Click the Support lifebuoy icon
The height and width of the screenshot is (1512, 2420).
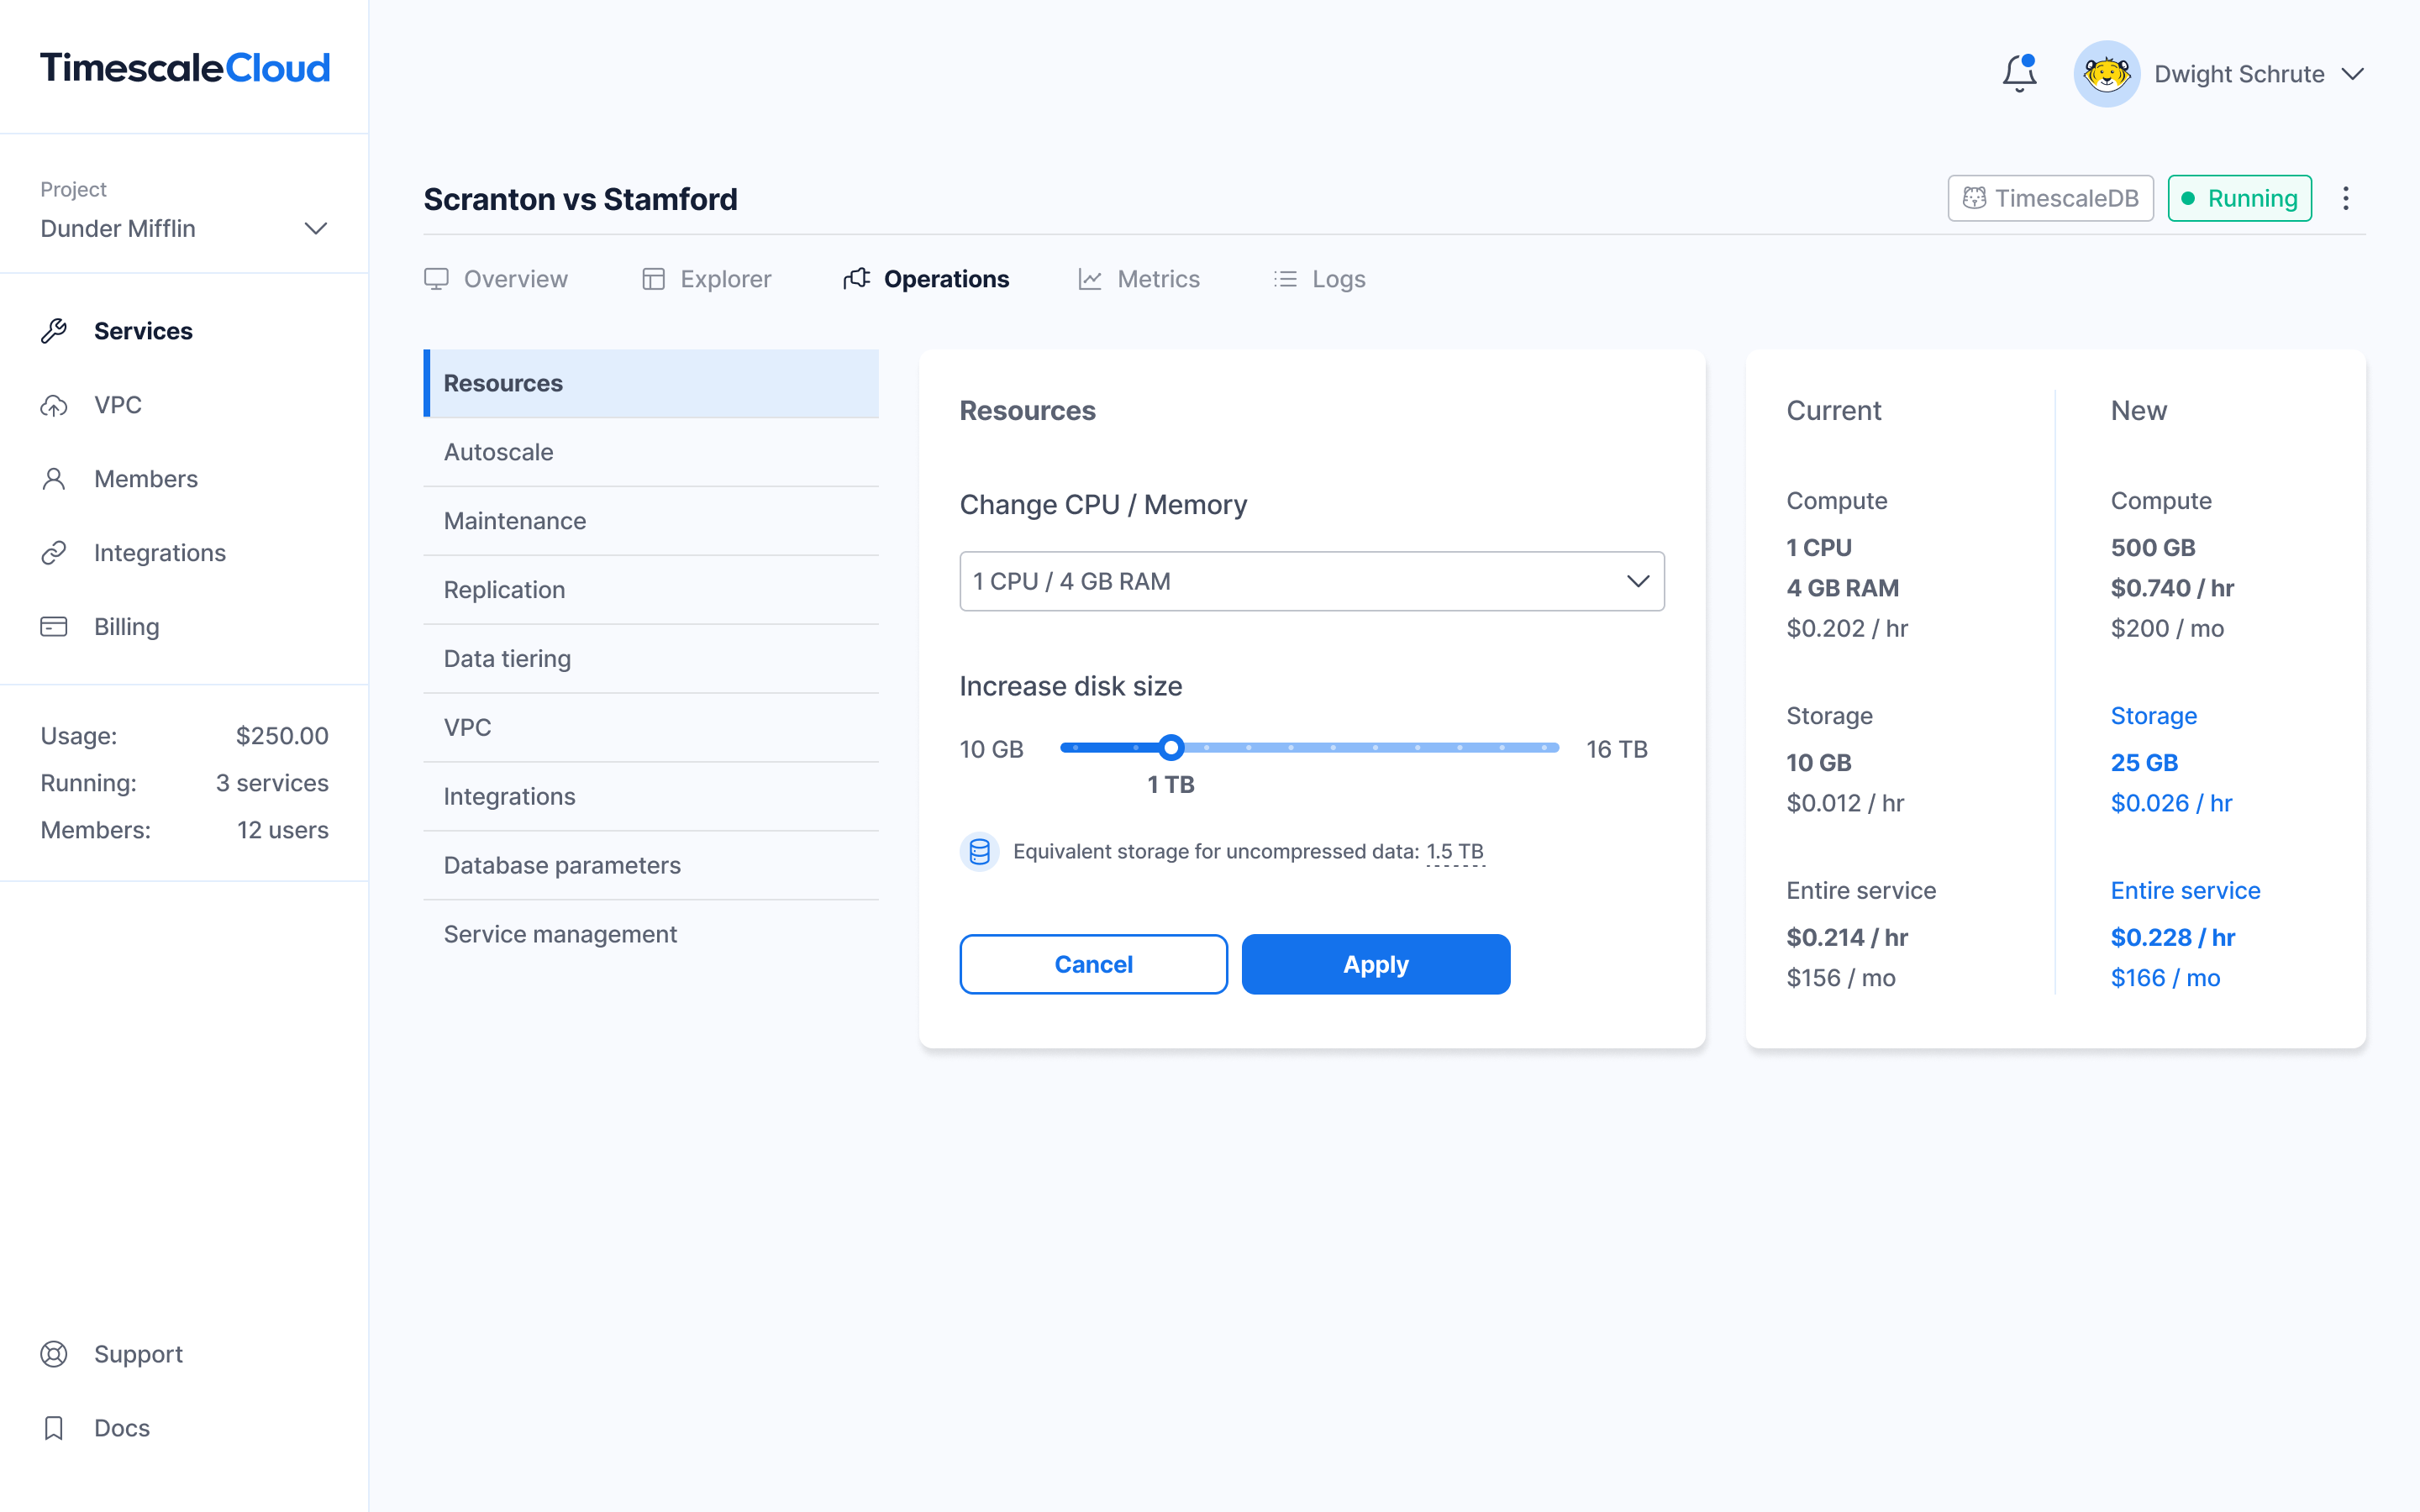point(54,1354)
